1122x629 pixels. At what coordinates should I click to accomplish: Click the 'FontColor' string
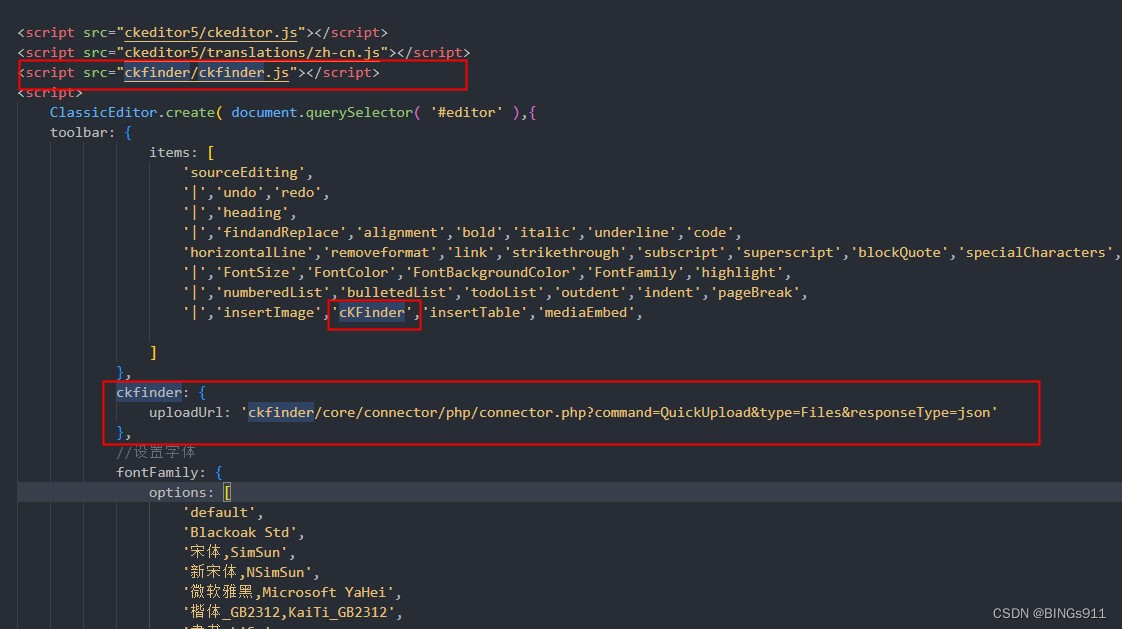click(351, 273)
